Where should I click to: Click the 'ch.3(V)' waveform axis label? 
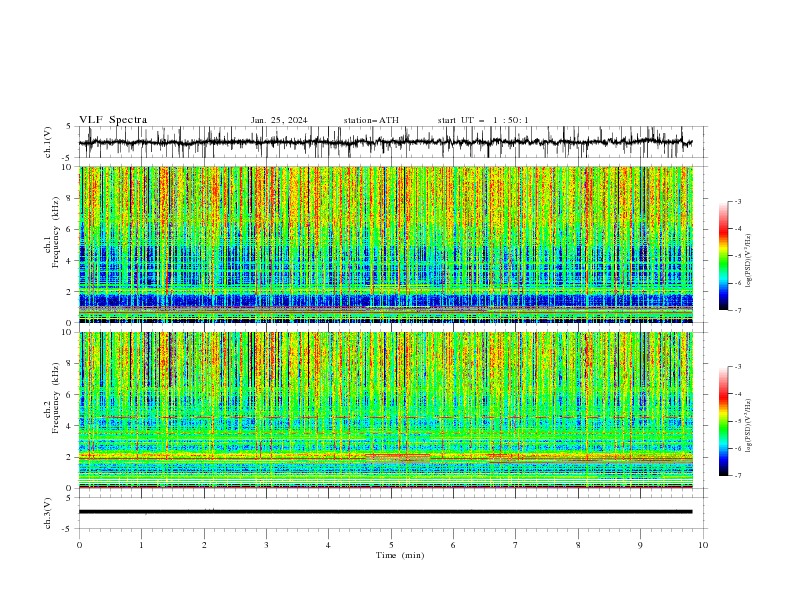coord(48,513)
